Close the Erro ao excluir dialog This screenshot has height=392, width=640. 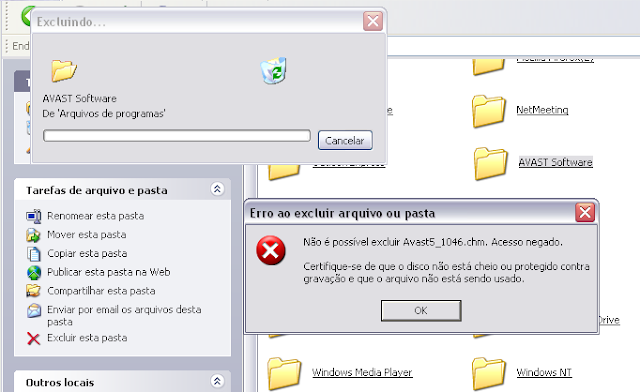(584, 213)
